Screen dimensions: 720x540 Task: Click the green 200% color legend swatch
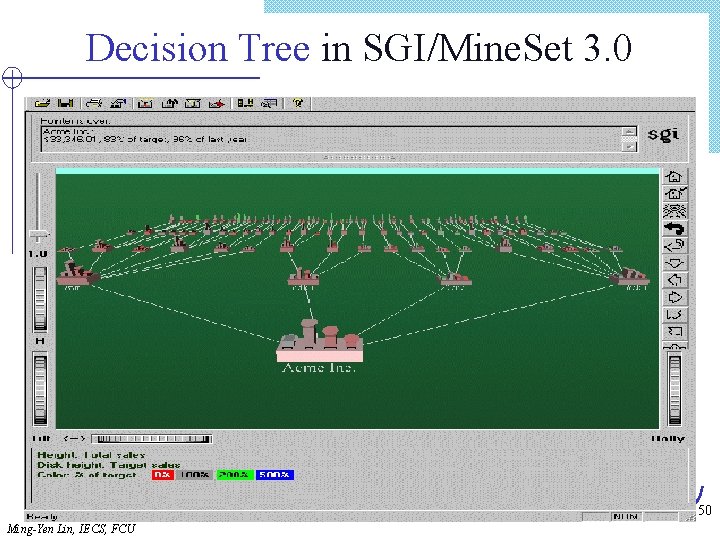pos(235,475)
